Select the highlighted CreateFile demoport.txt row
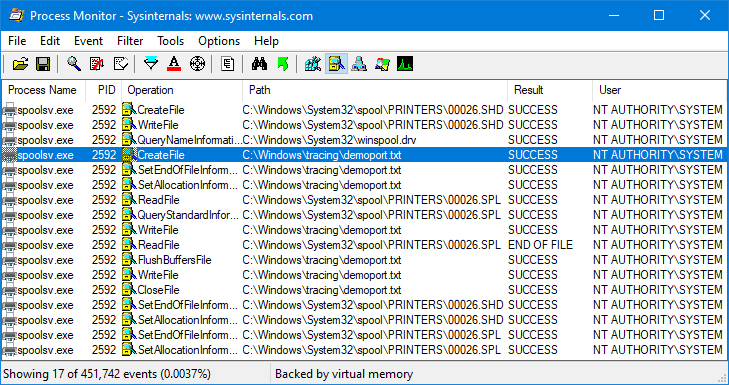This screenshot has width=729, height=385. pos(364,155)
